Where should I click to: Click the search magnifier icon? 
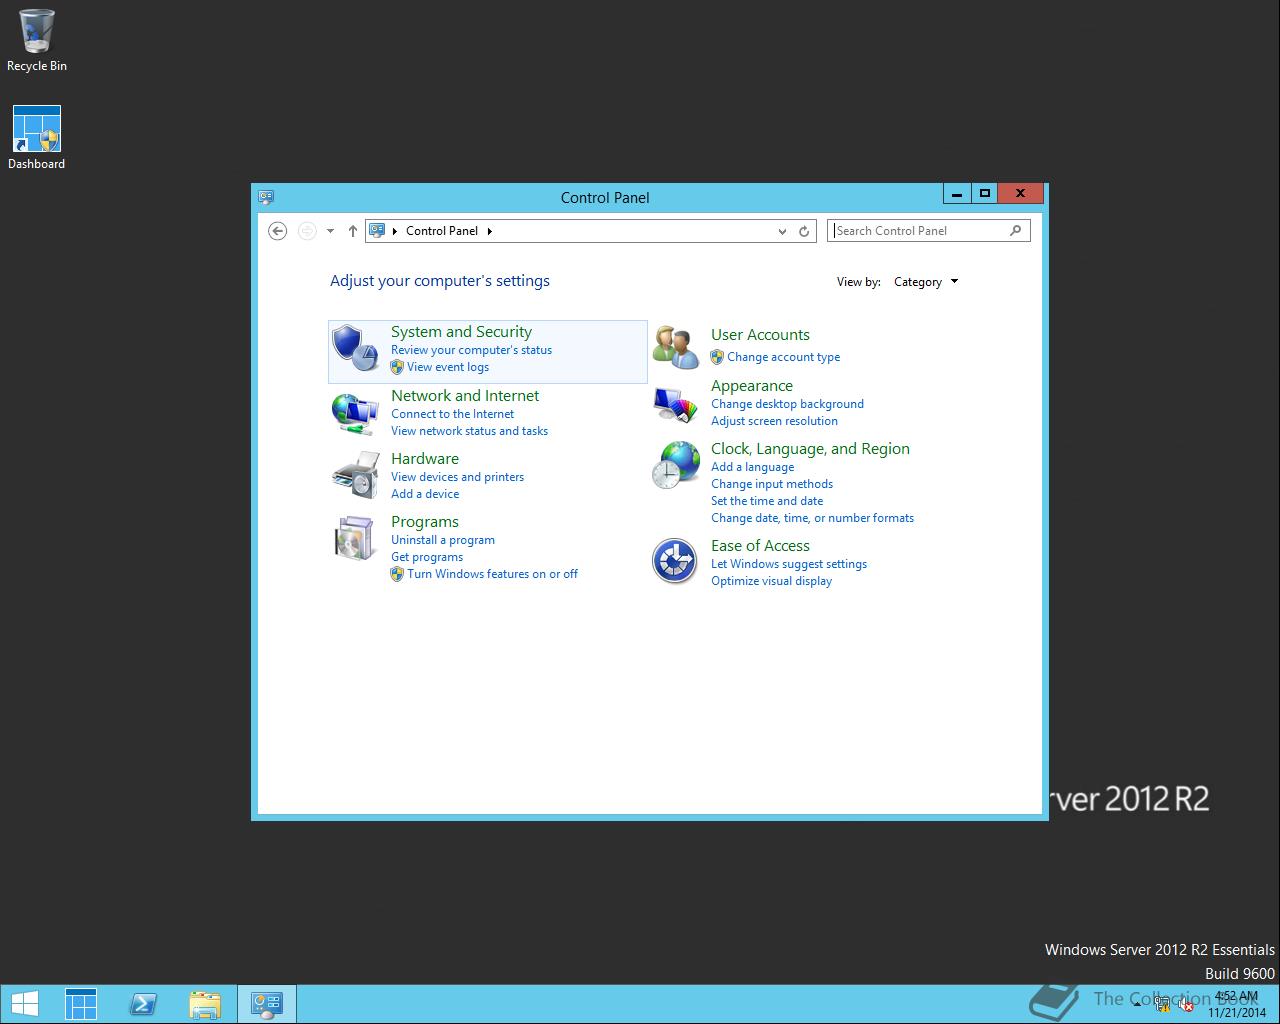point(1016,230)
